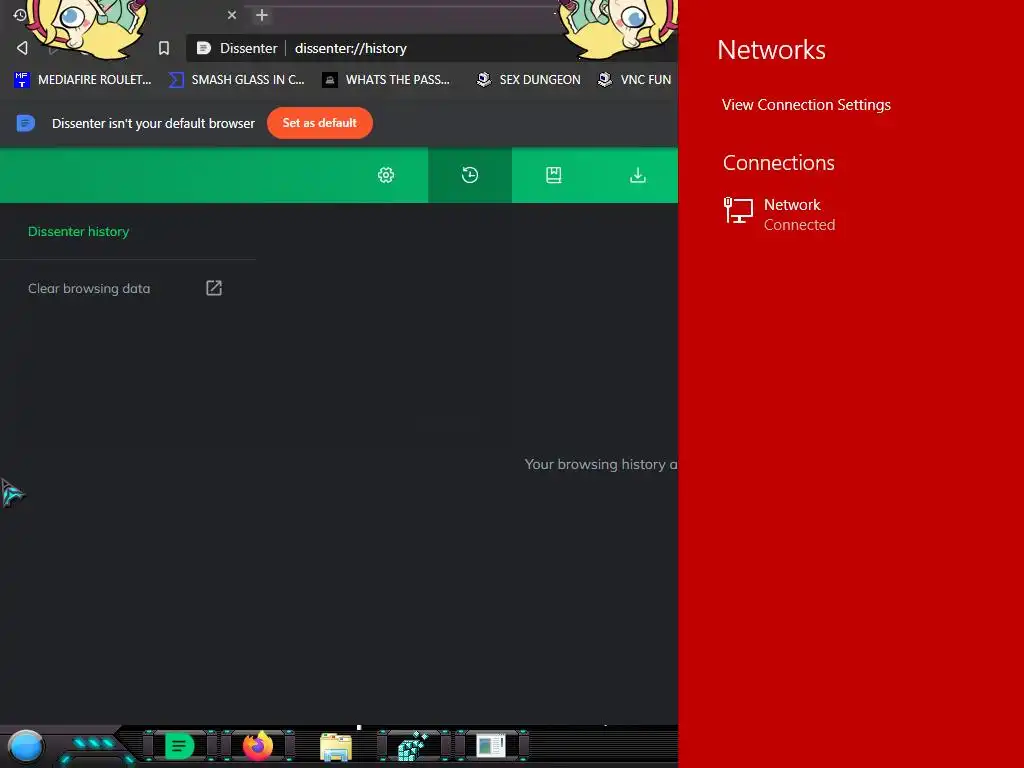Open the external link icon beside Clear browsing data
This screenshot has height=768, width=1024.
click(x=214, y=288)
